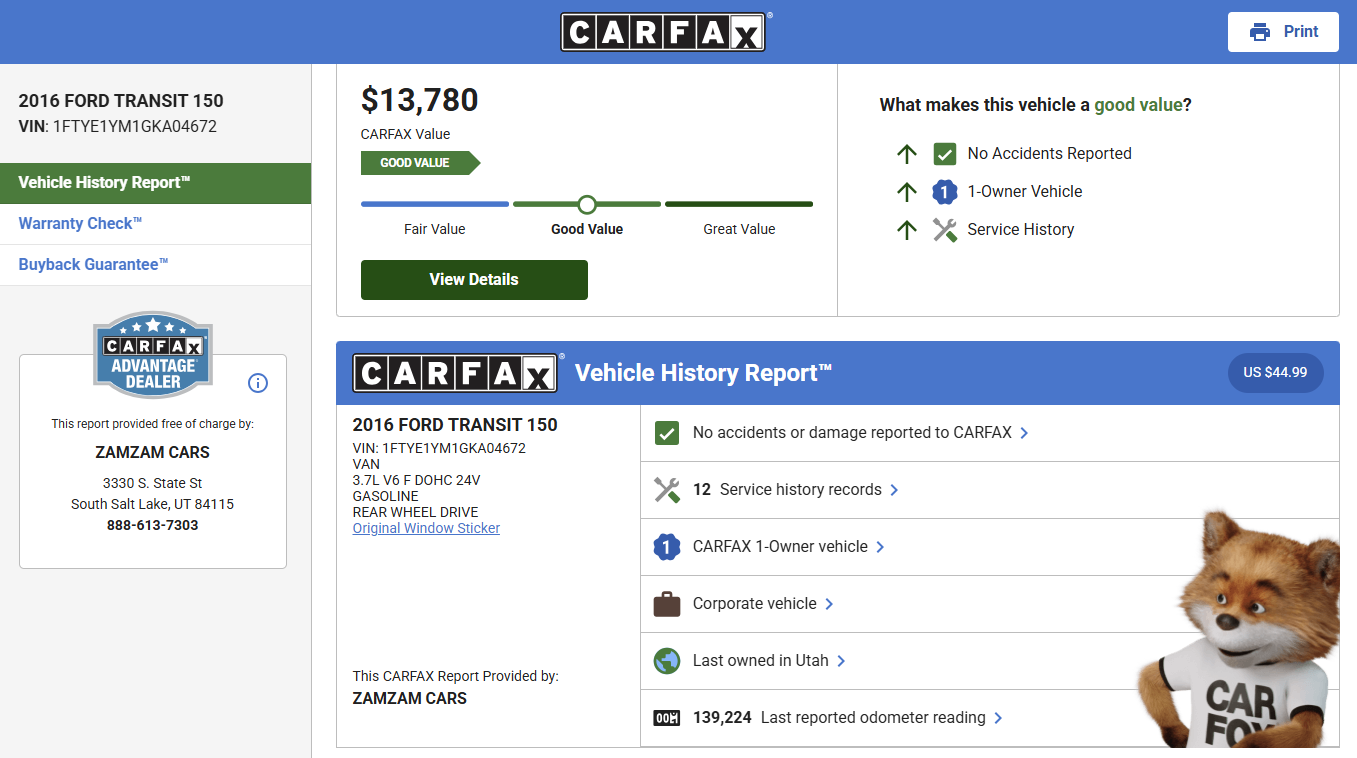Click the US $44.99 price badge
Image resolution: width=1357 pixels, height=758 pixels.
coord(1275,373)
